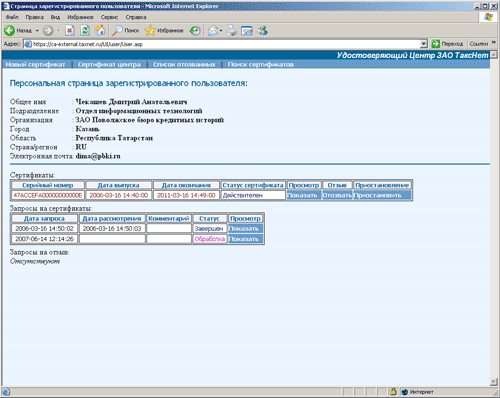Open the Home page icon

(100, 31)
